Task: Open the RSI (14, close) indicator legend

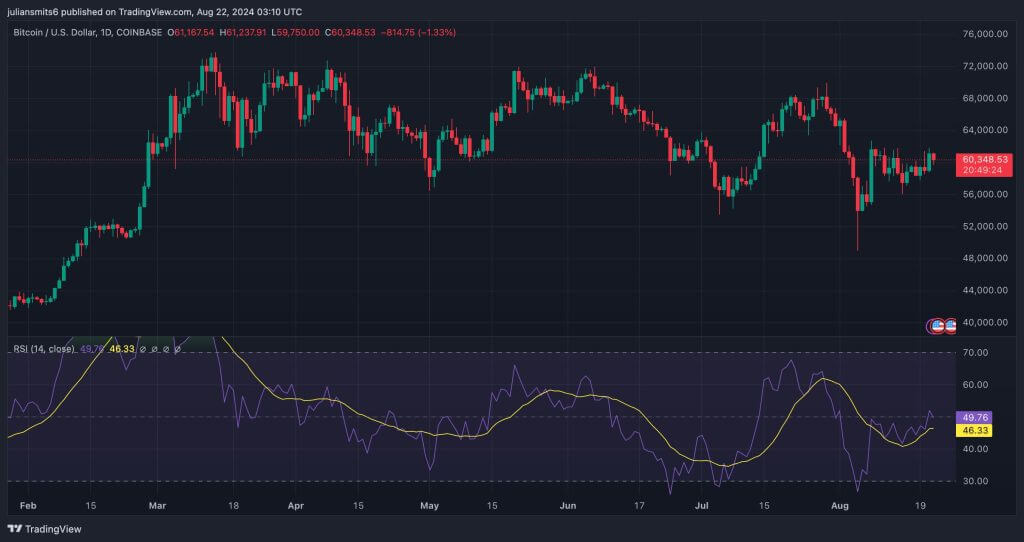Action: 44,349
